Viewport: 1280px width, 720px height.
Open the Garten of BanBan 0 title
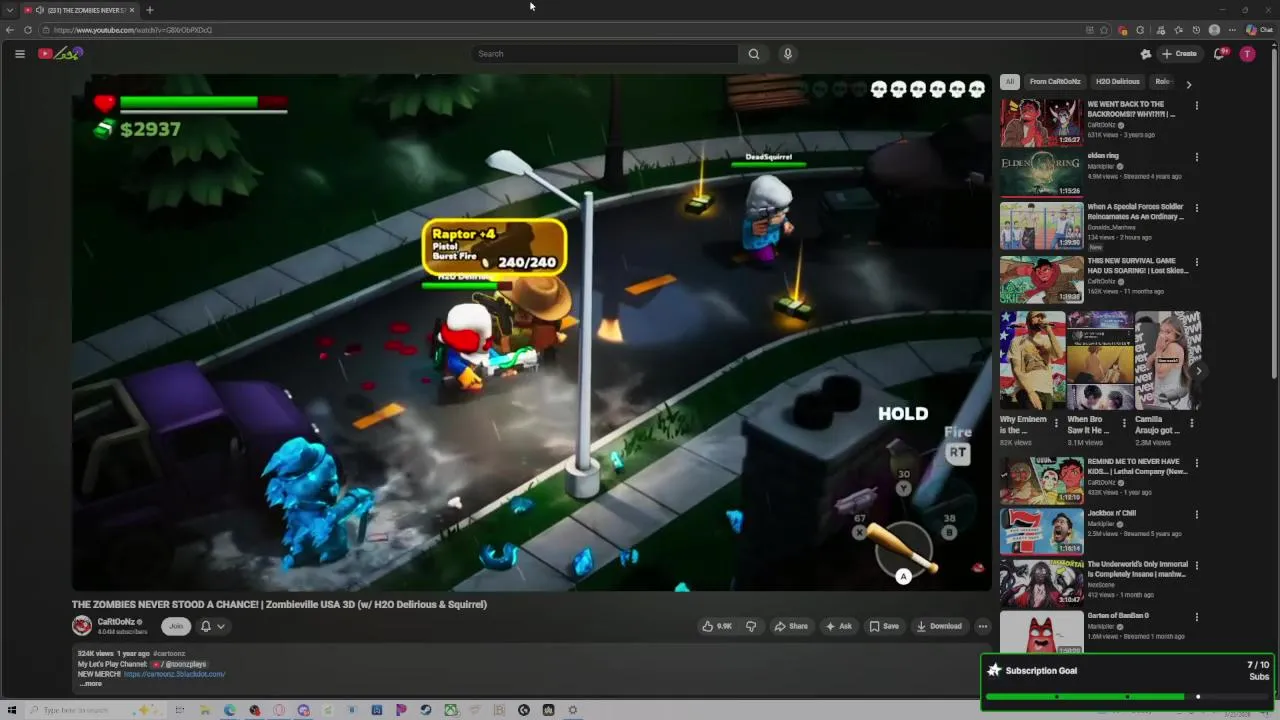point(1118,615)
